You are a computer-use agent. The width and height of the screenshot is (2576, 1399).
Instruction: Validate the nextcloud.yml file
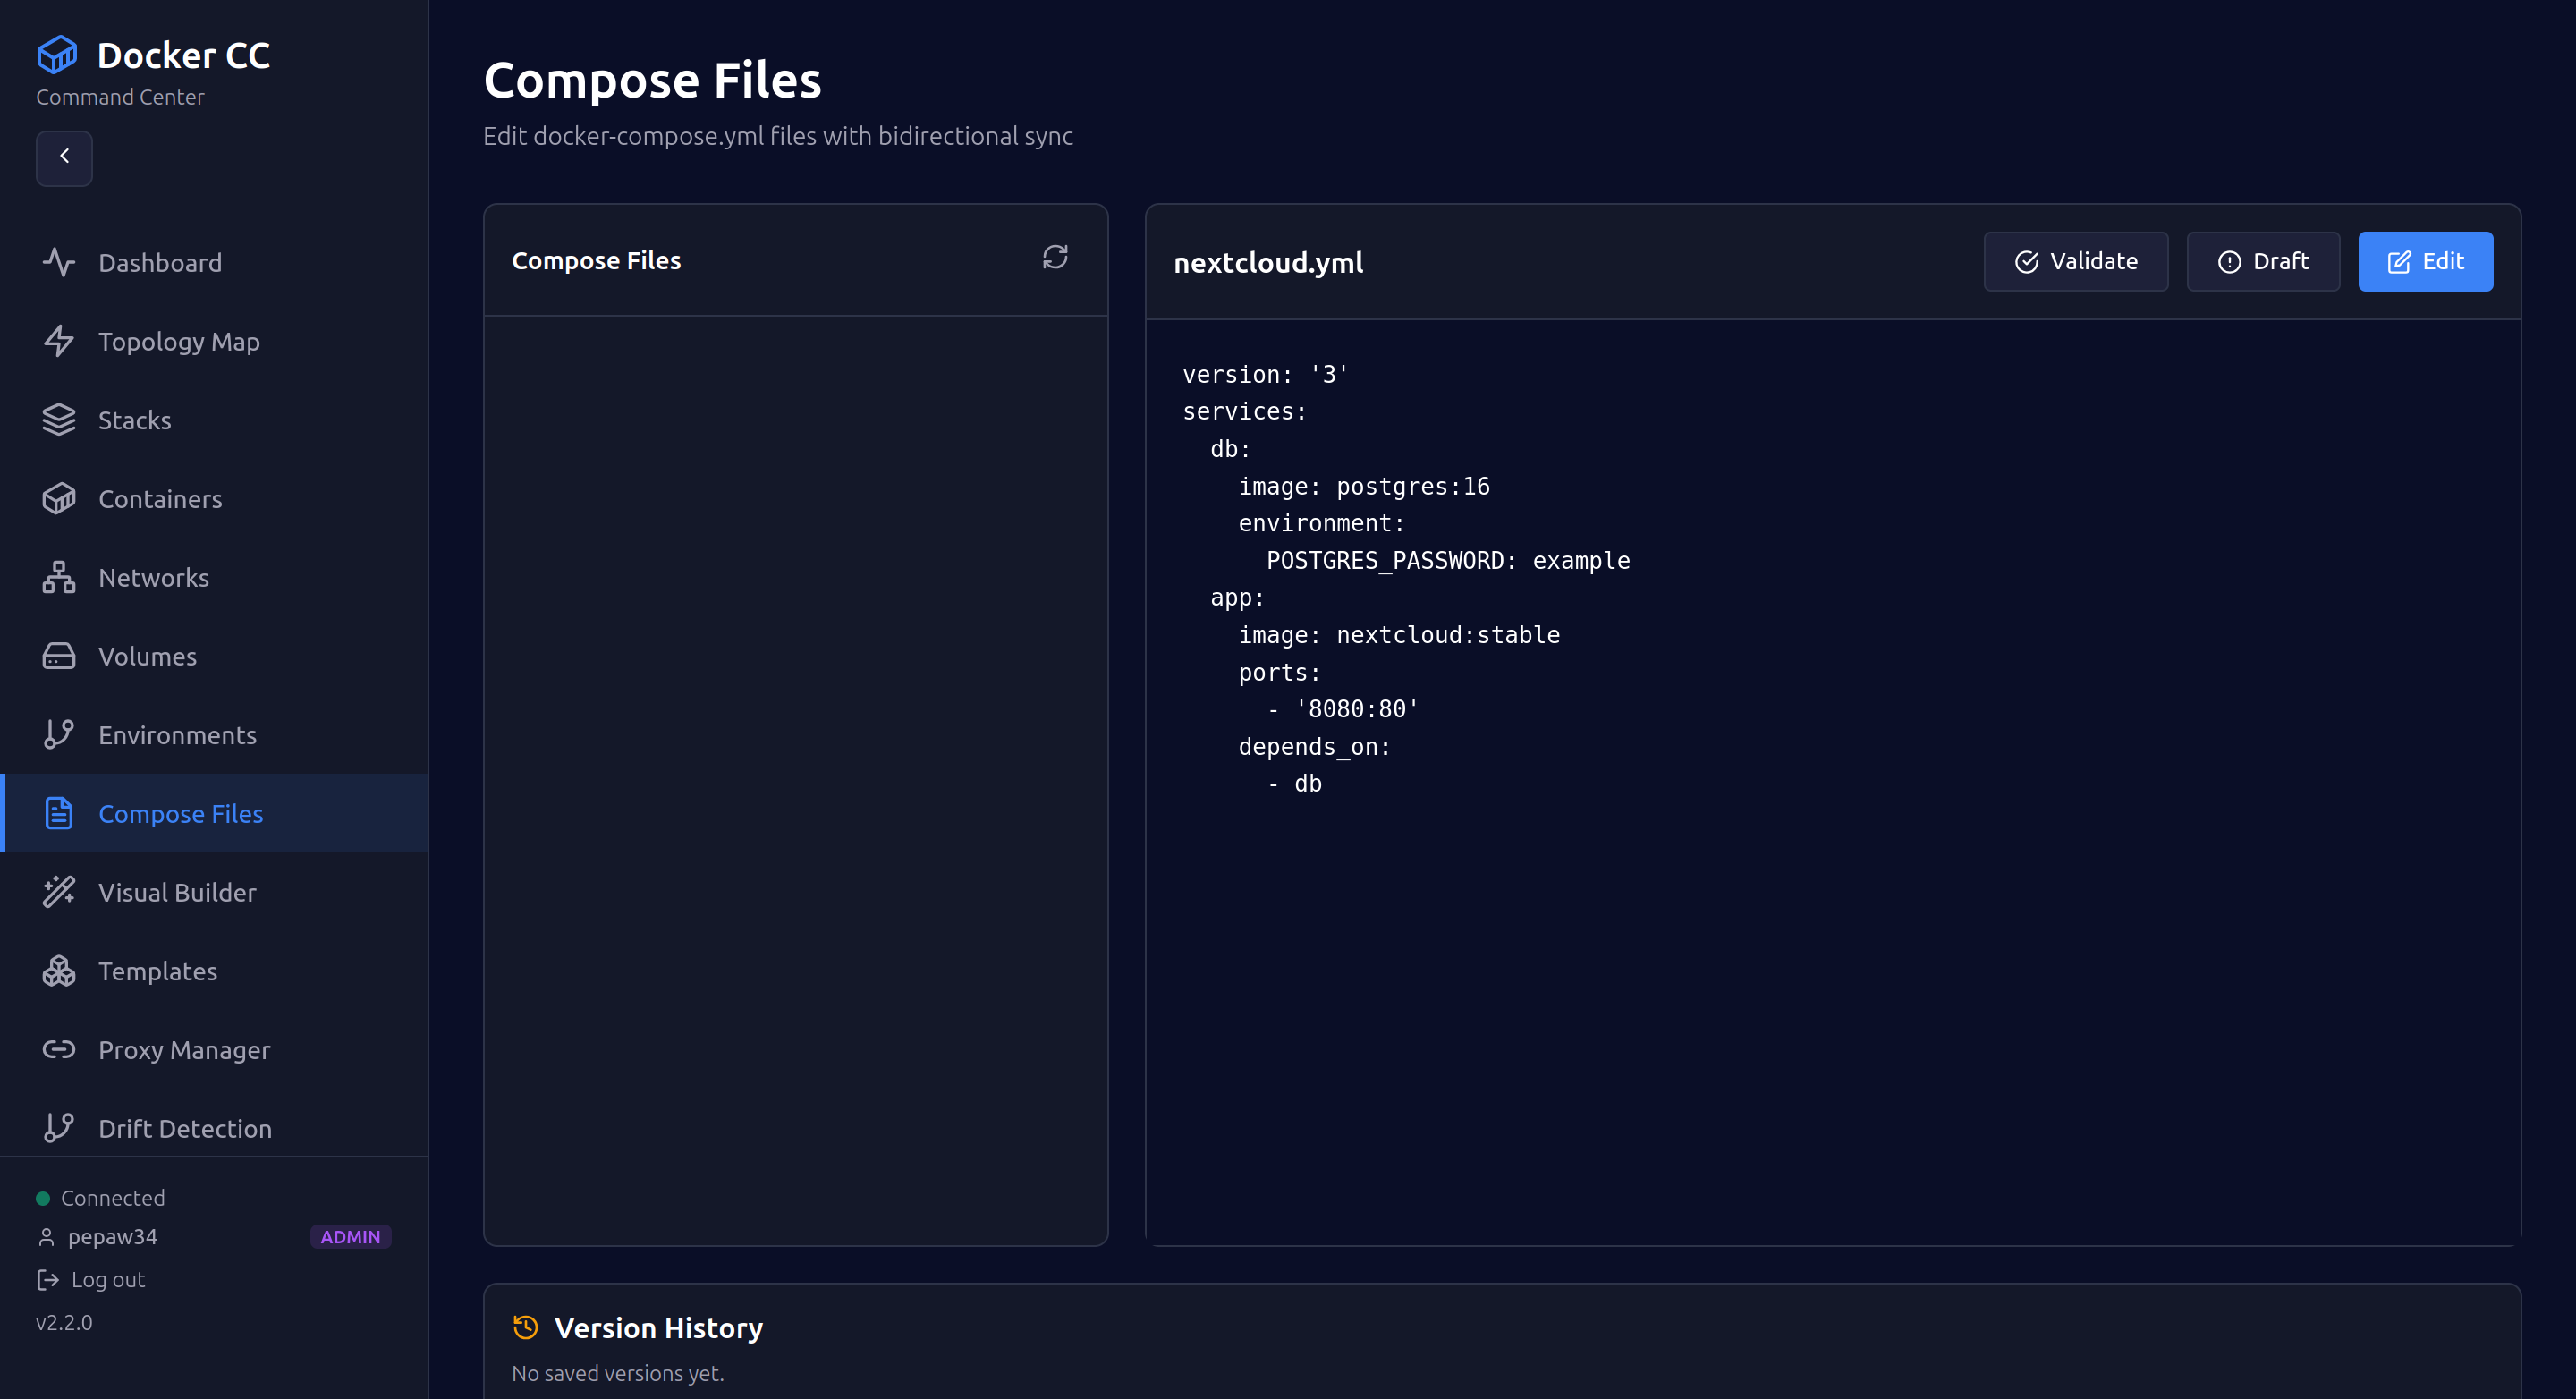2076,261
